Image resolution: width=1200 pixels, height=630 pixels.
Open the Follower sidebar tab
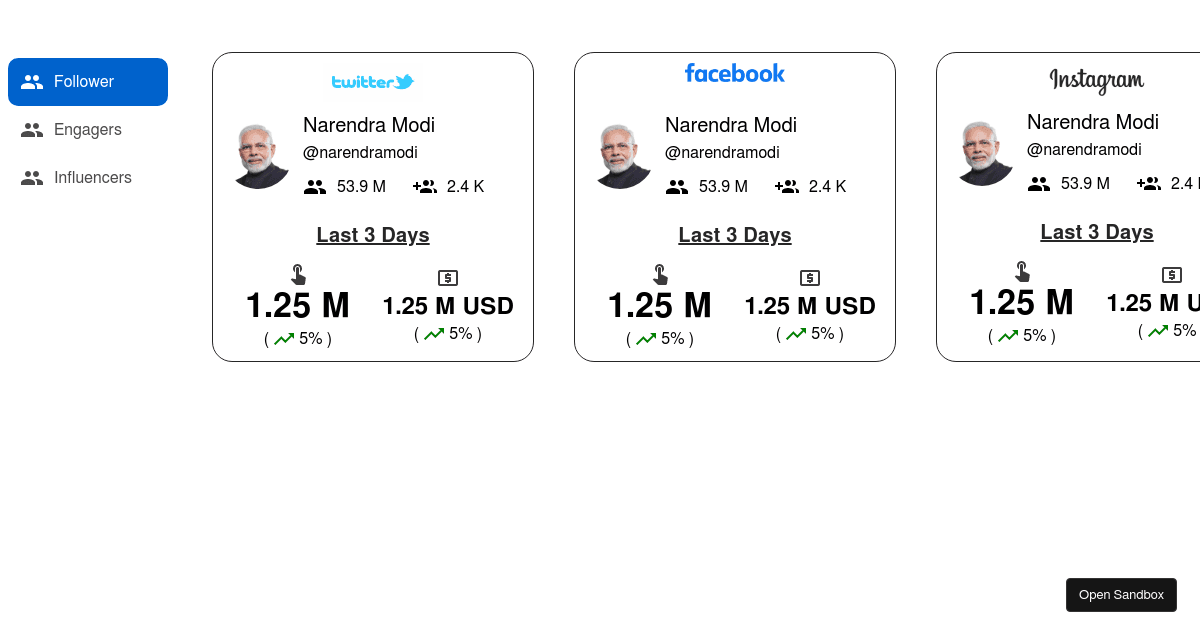tap(87, 82)
